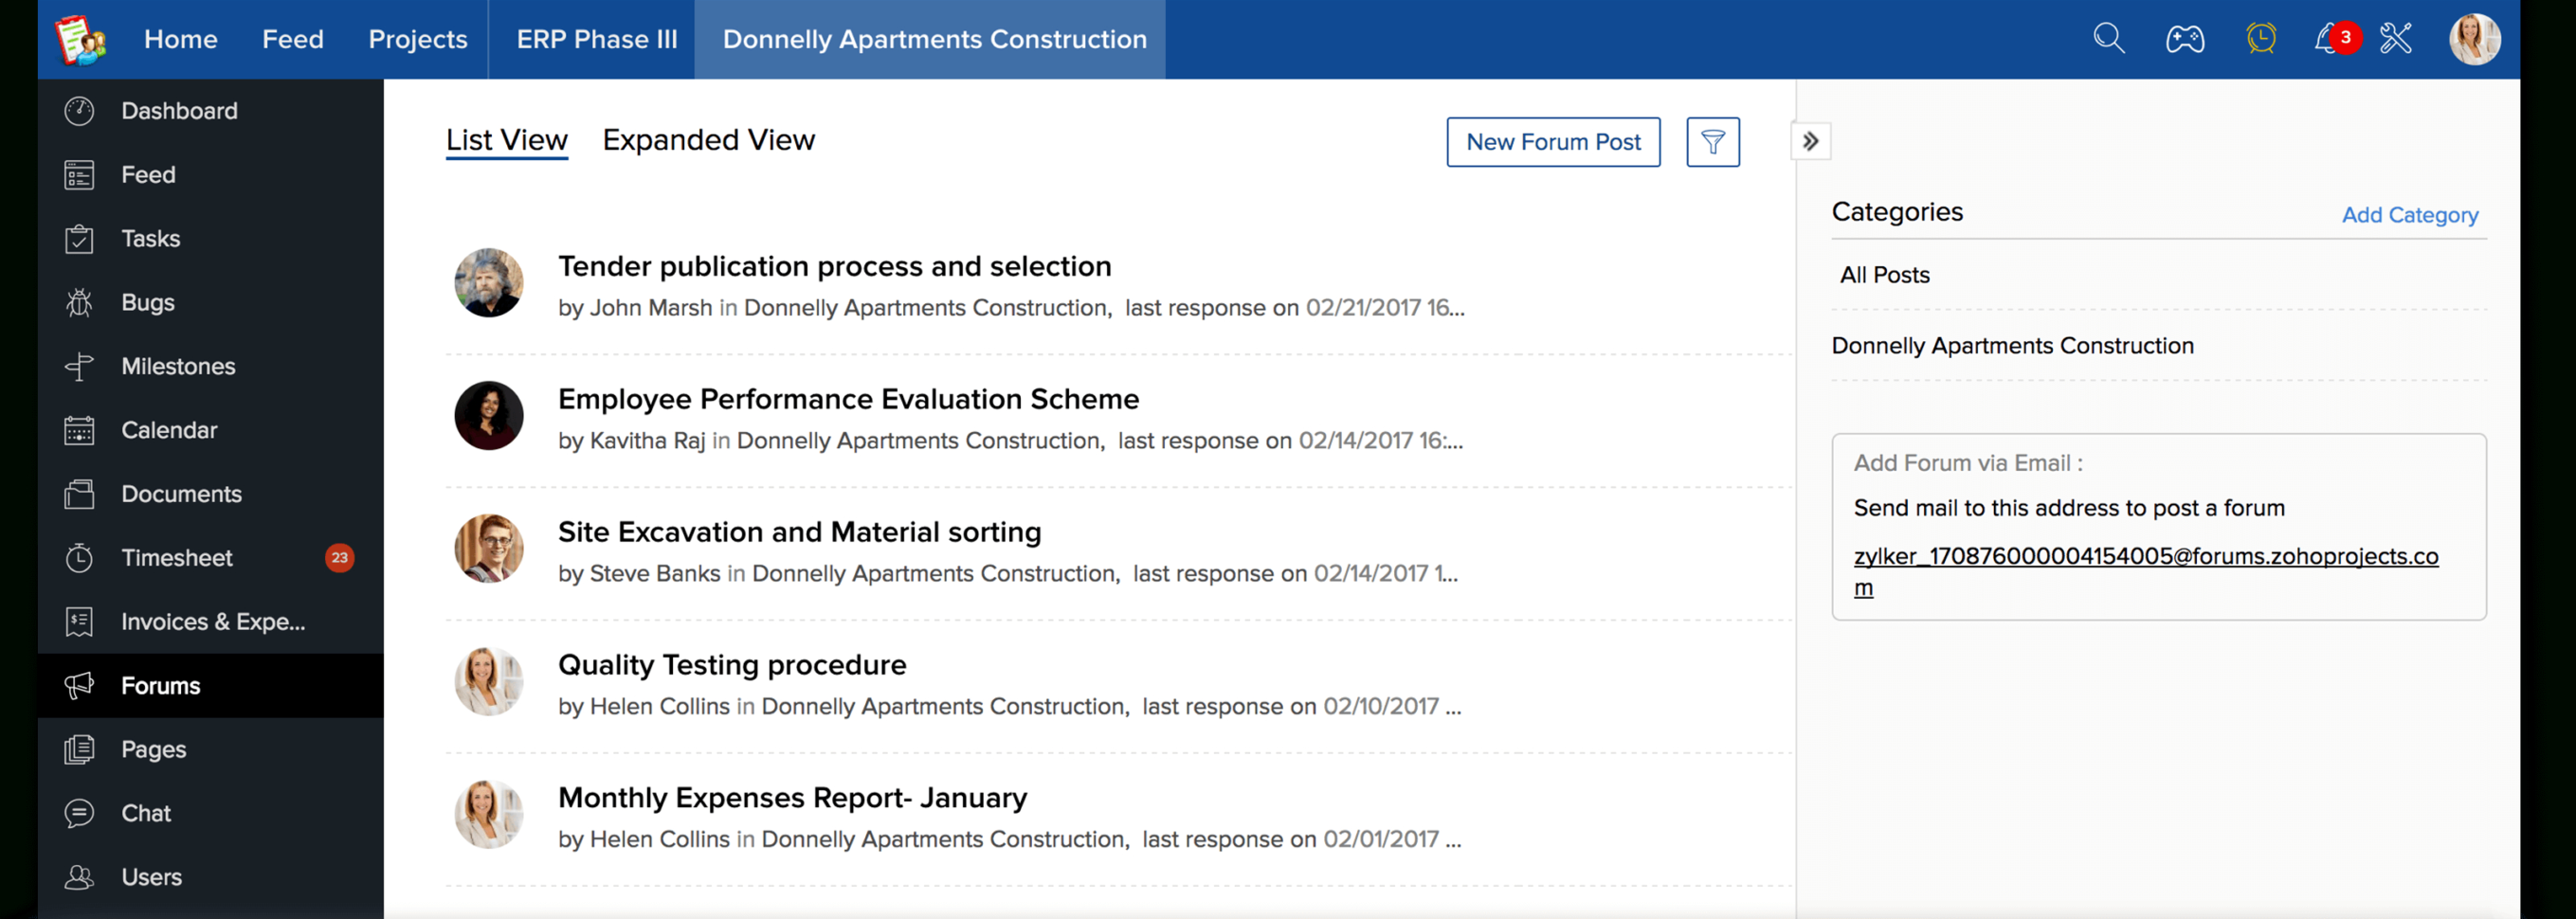Open the Chat section
2576x919 pixels.
point(145,813)
